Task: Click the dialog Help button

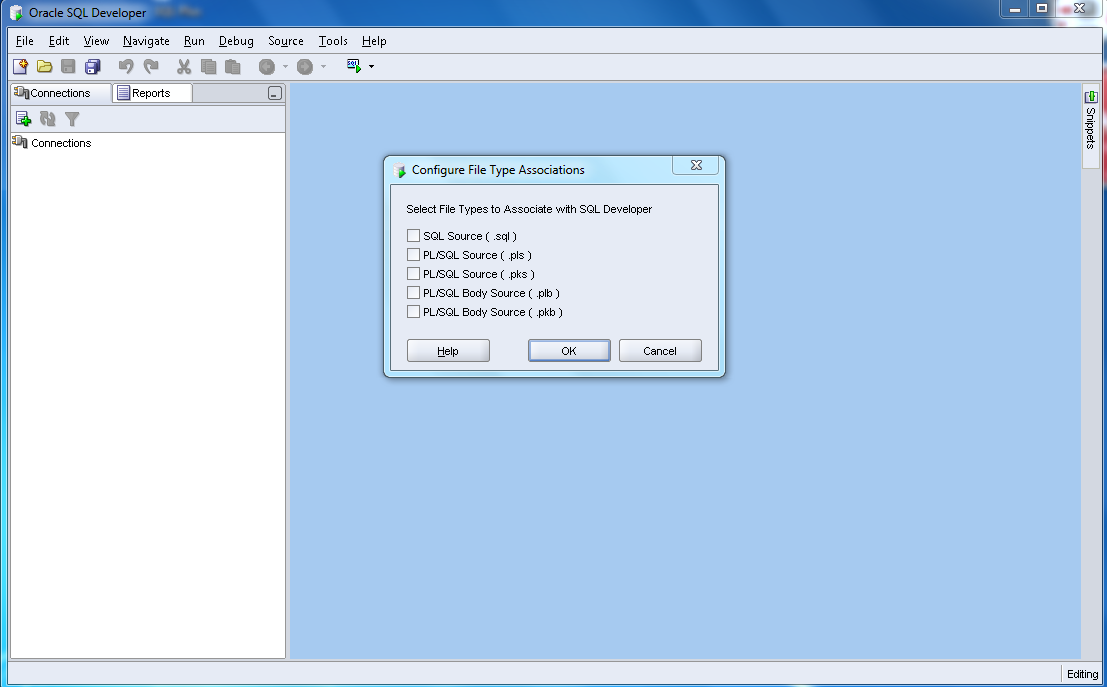Action: pos(448,351)
